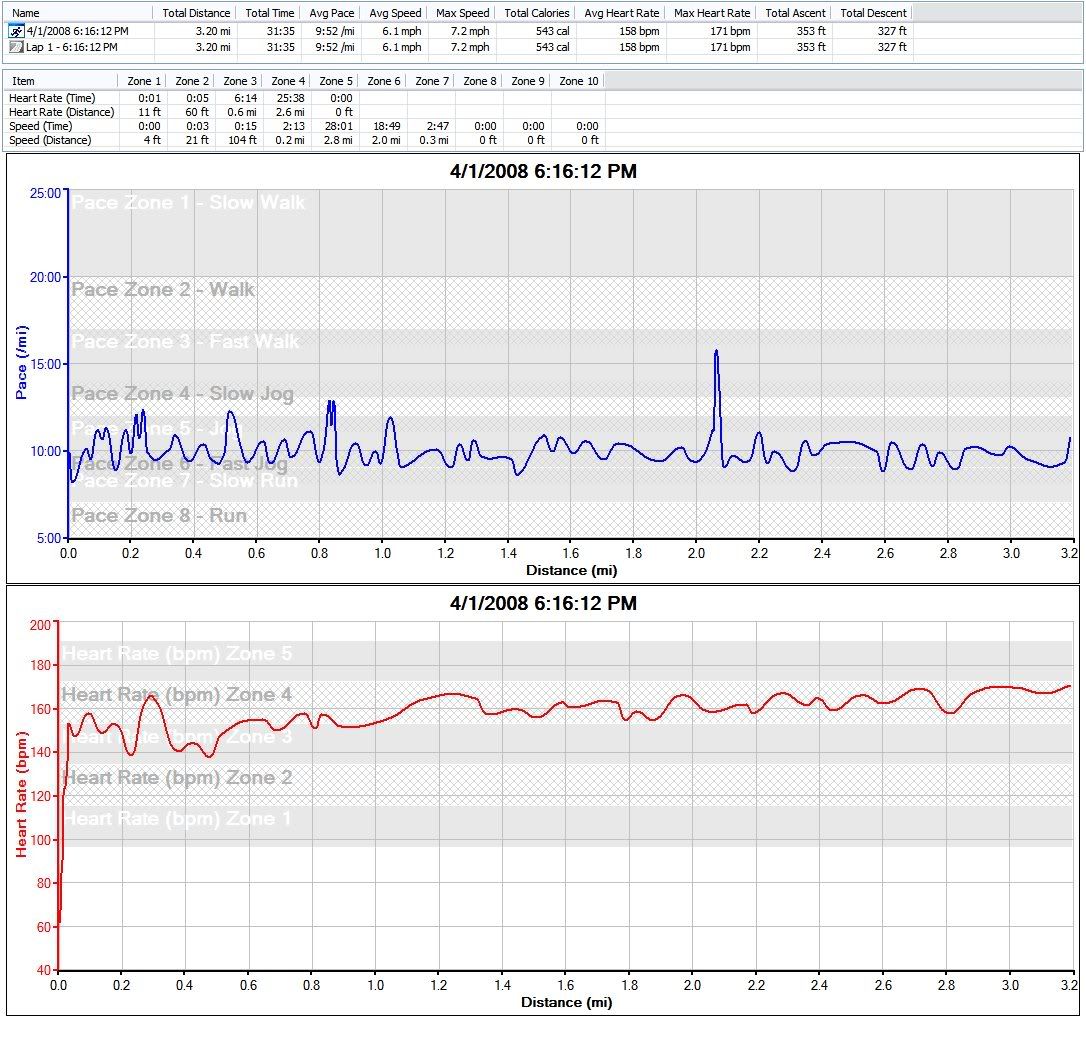Click the Lap 1 row icon

(16, 47)
